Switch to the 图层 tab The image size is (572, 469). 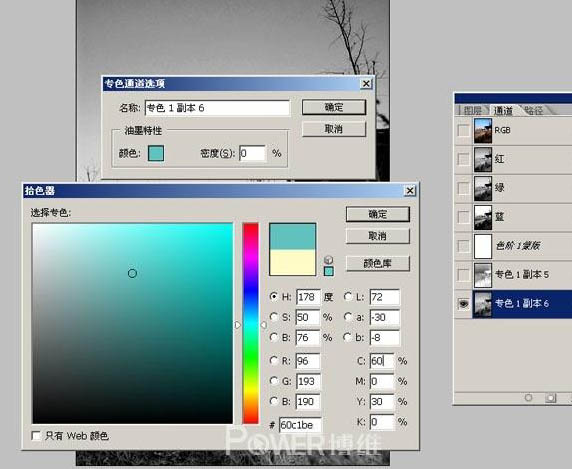point(473,110)
